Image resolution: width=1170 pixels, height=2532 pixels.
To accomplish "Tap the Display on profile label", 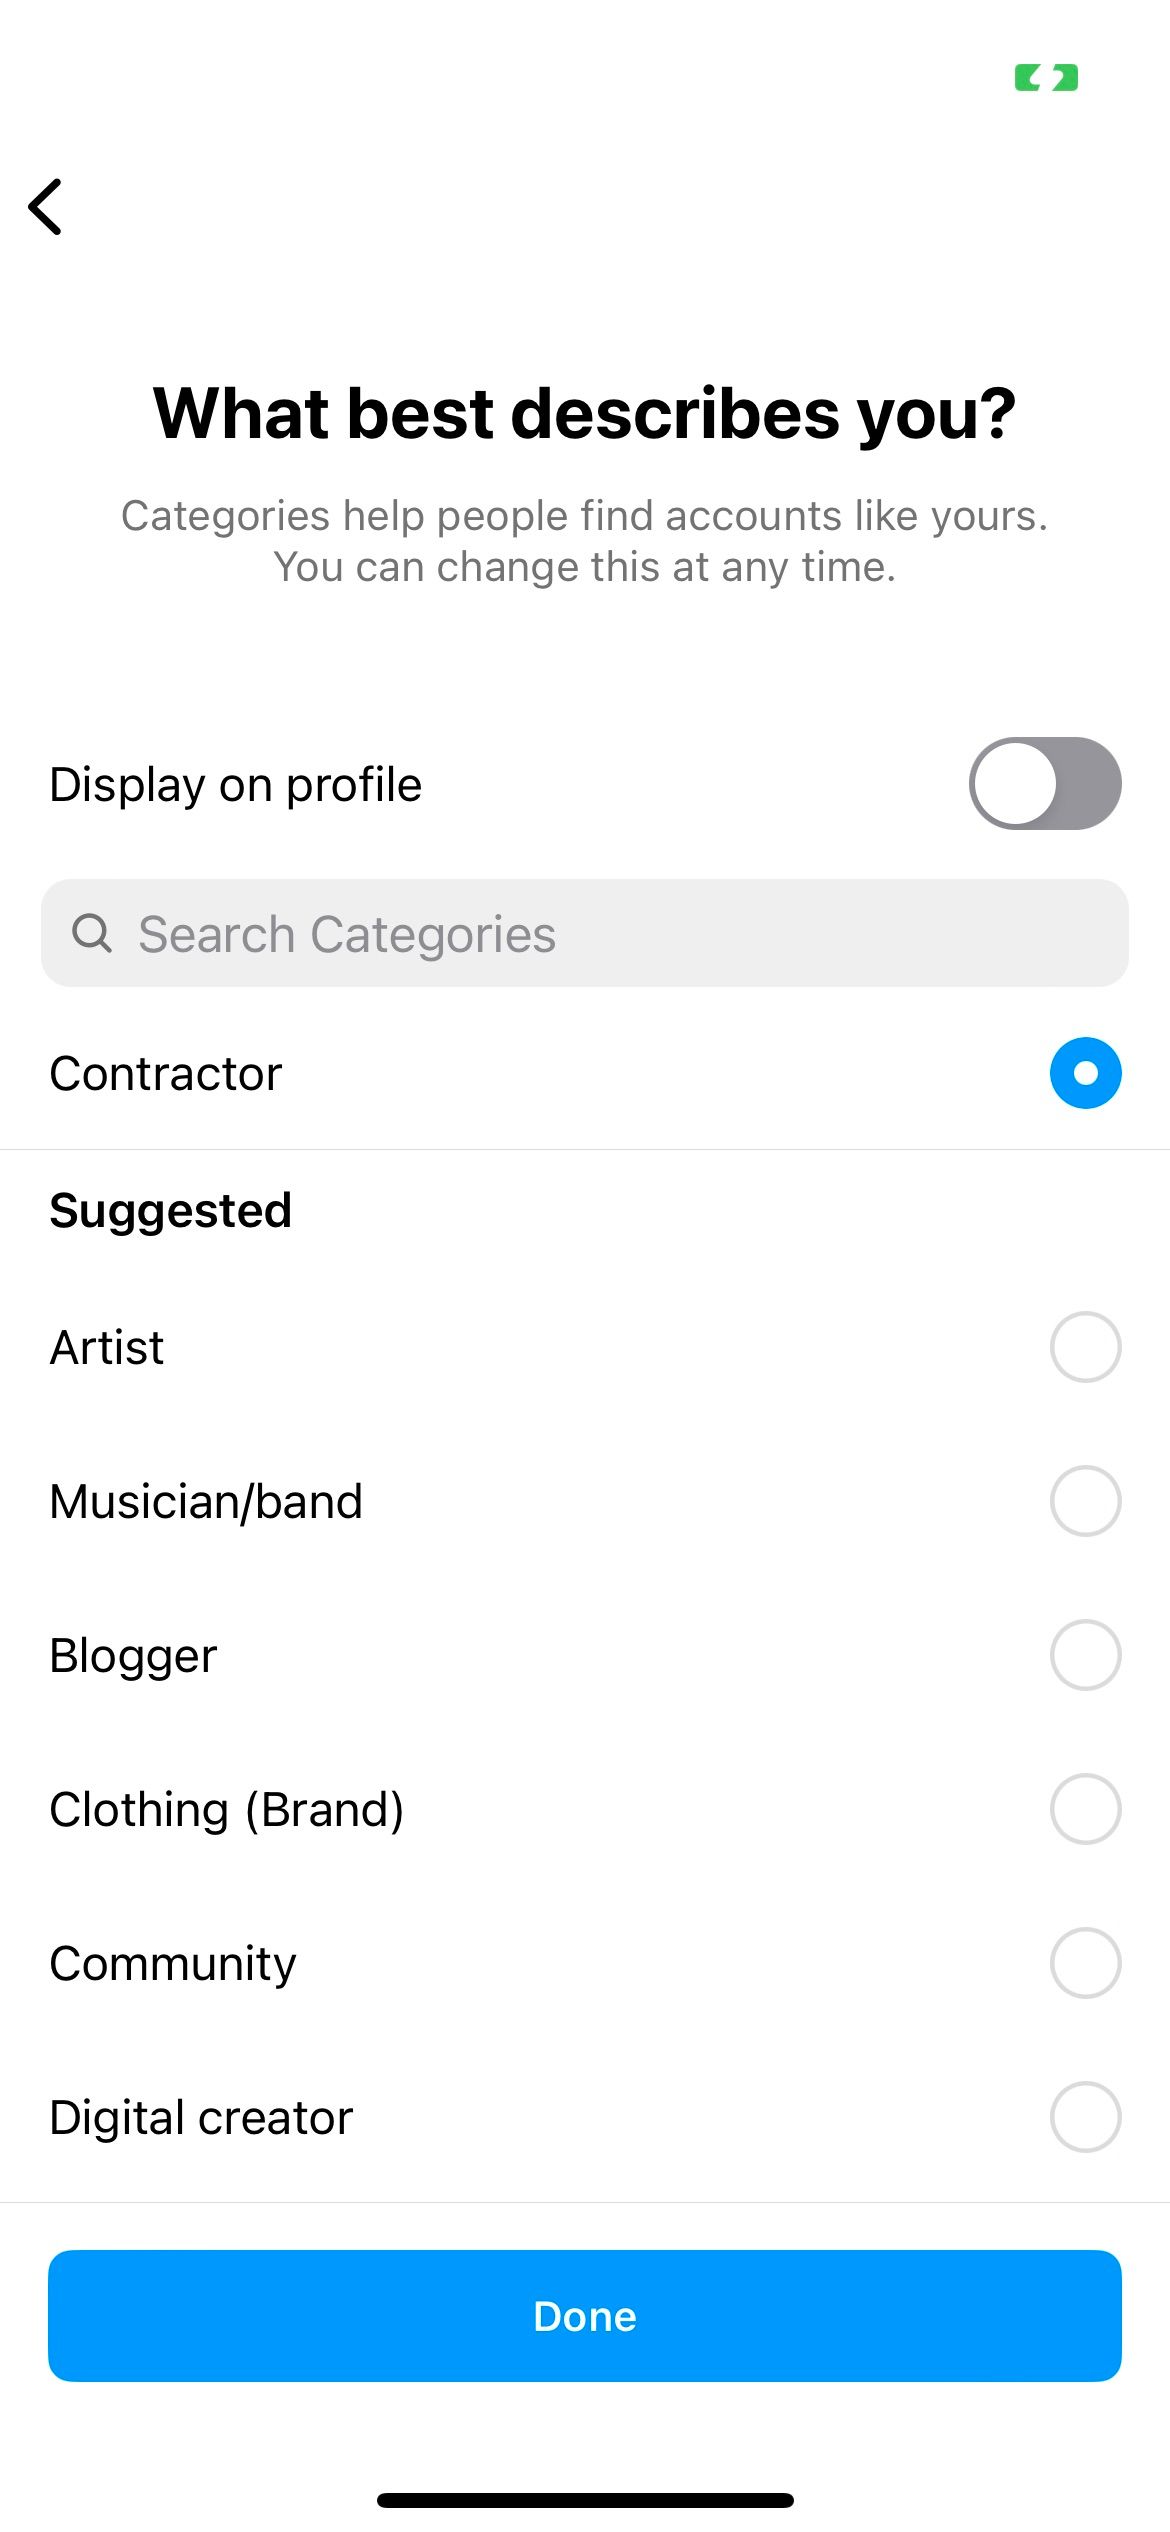I will pos(236,785).
